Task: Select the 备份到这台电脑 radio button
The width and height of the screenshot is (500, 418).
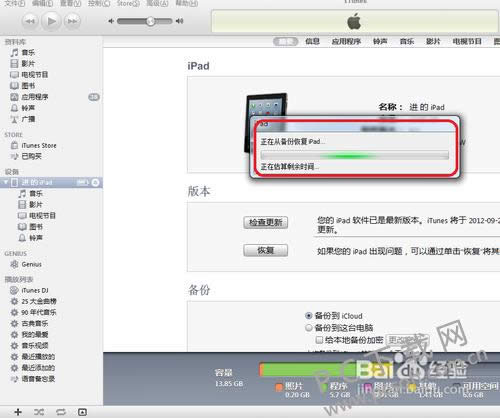Action: click(309, 328)
